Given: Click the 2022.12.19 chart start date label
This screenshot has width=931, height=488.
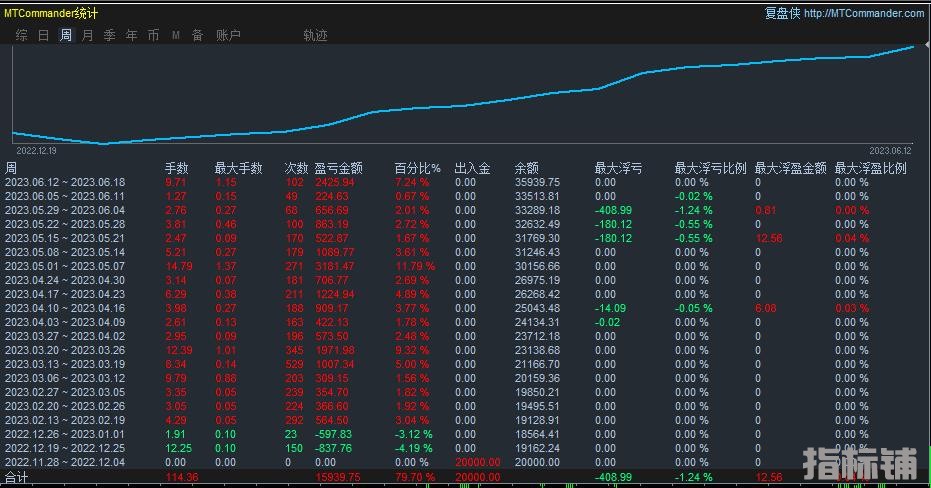Looking at the screenshot, I should [36, 151].
